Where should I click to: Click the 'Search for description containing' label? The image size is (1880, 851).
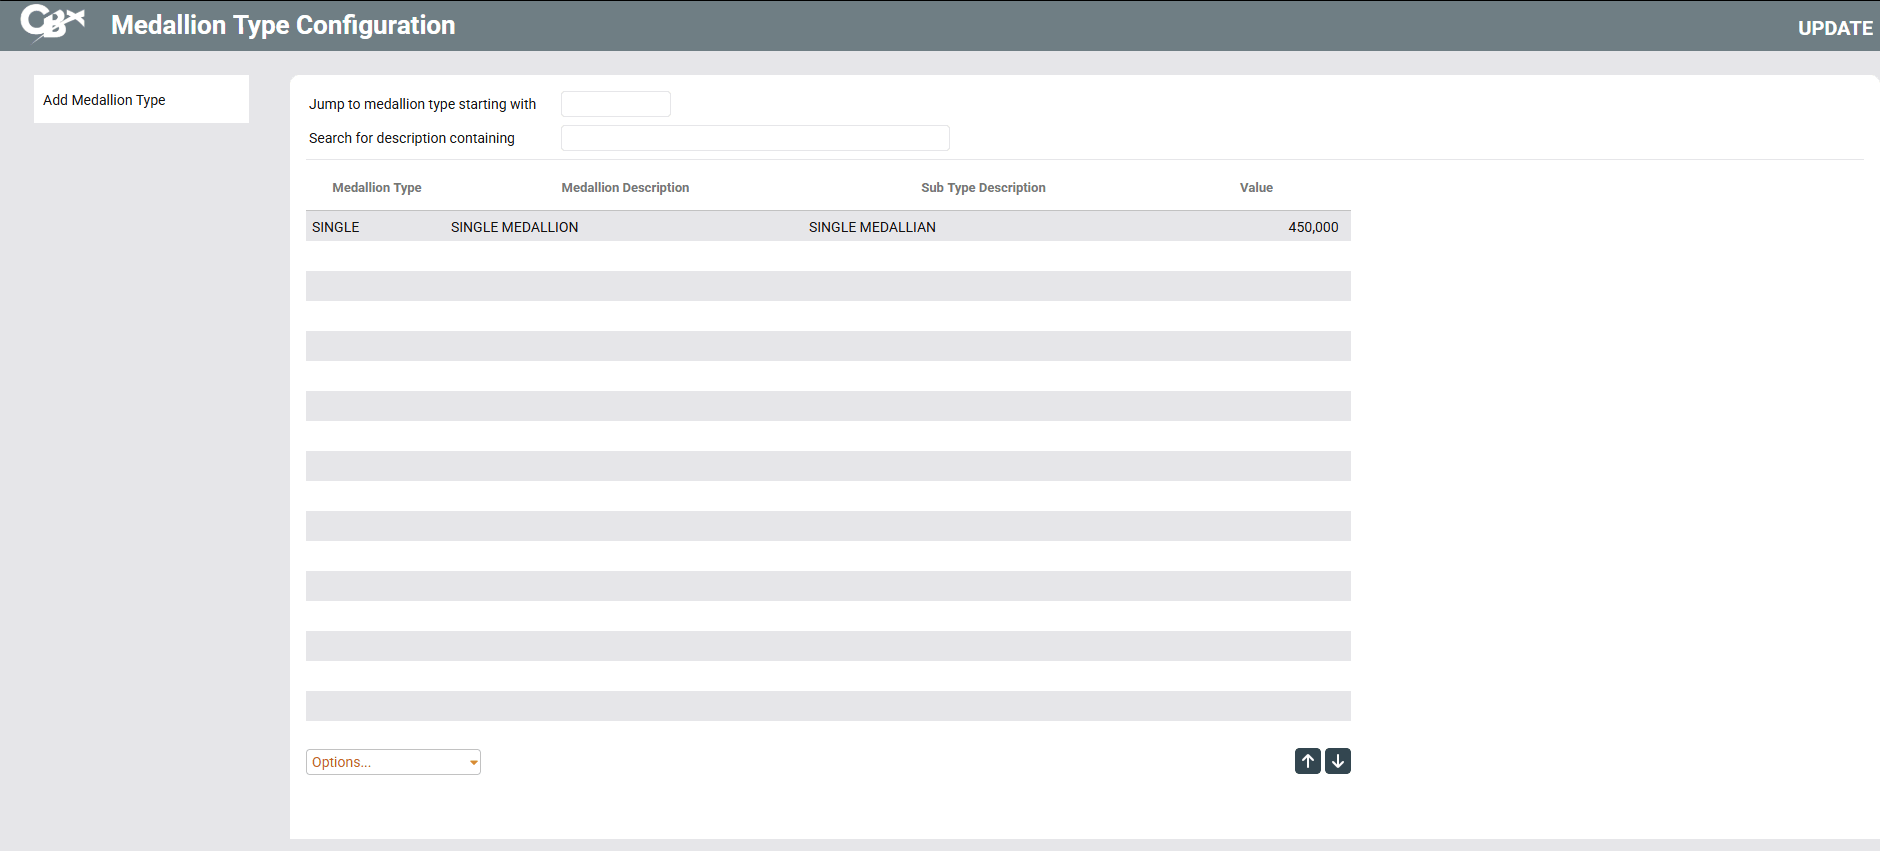(411, 138)
